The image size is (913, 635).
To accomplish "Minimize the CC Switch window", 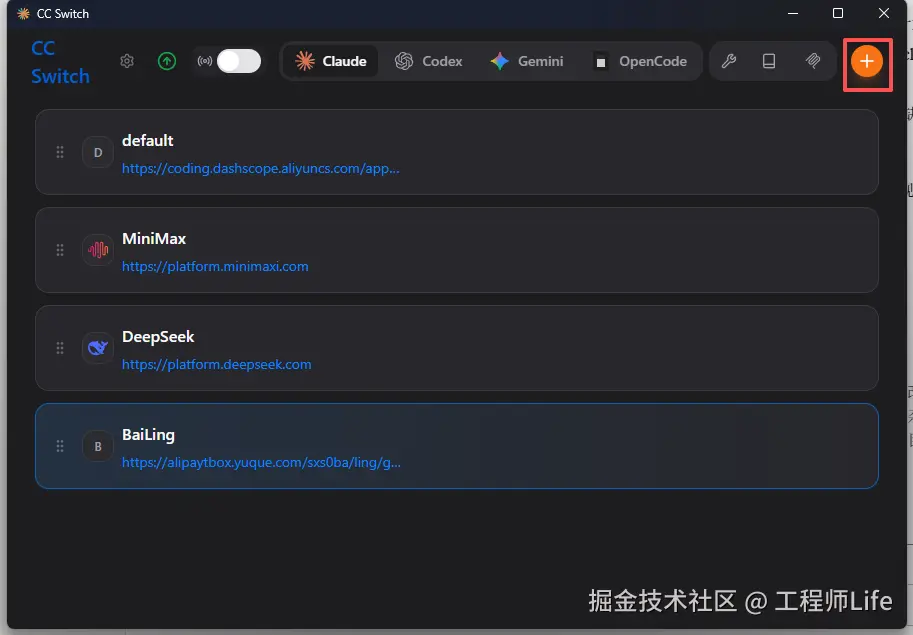I will (x=793, y=13).
